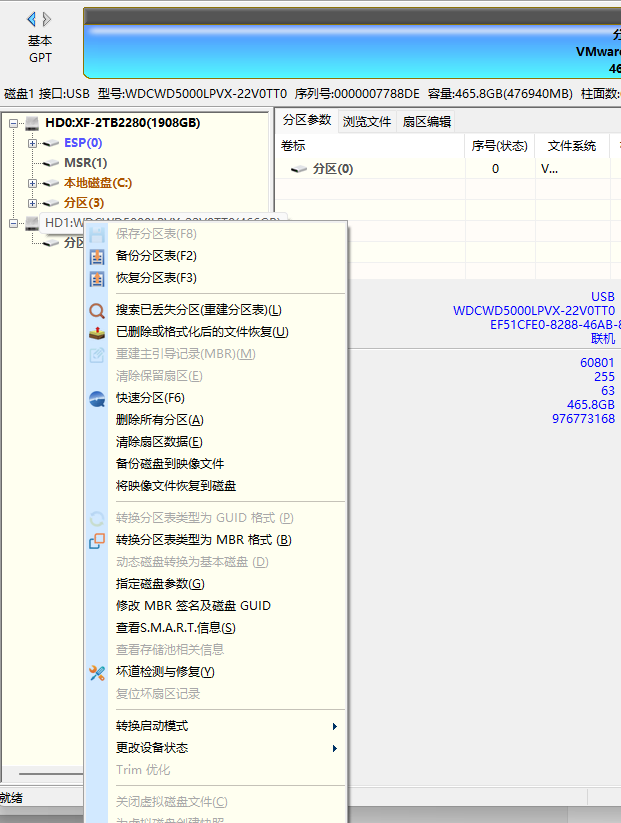Click the bad sector repair tools icon
621x823 pixels.
[x=97, y=673]
